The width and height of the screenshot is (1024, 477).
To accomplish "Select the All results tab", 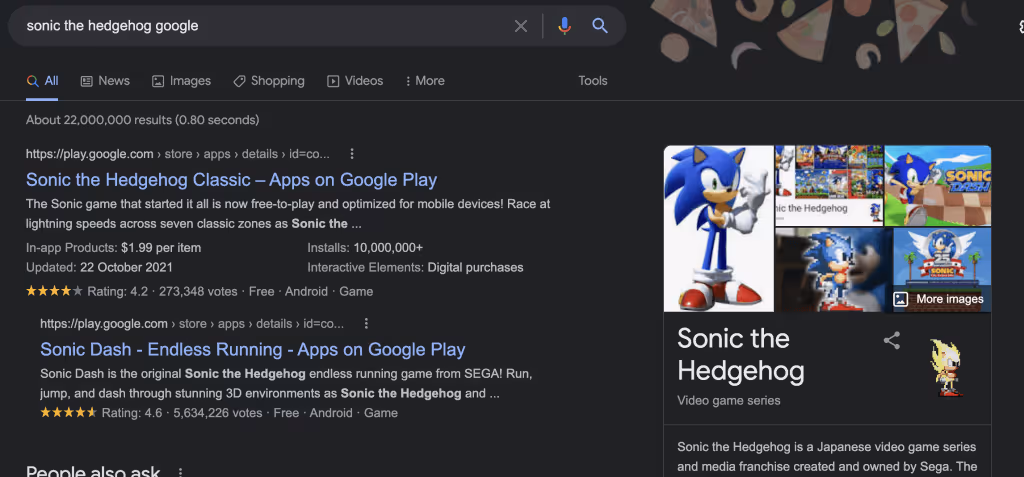I will (x=42, y=81).
